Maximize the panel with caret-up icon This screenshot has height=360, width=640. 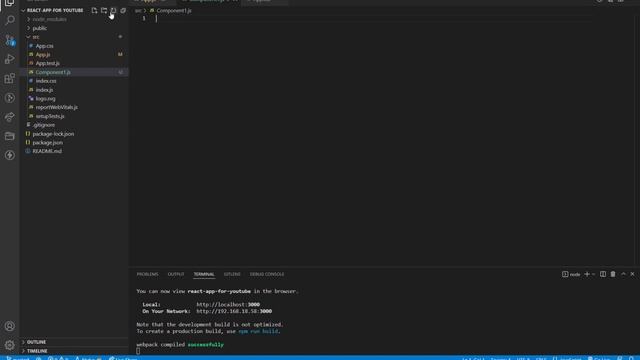click(623, 274)
